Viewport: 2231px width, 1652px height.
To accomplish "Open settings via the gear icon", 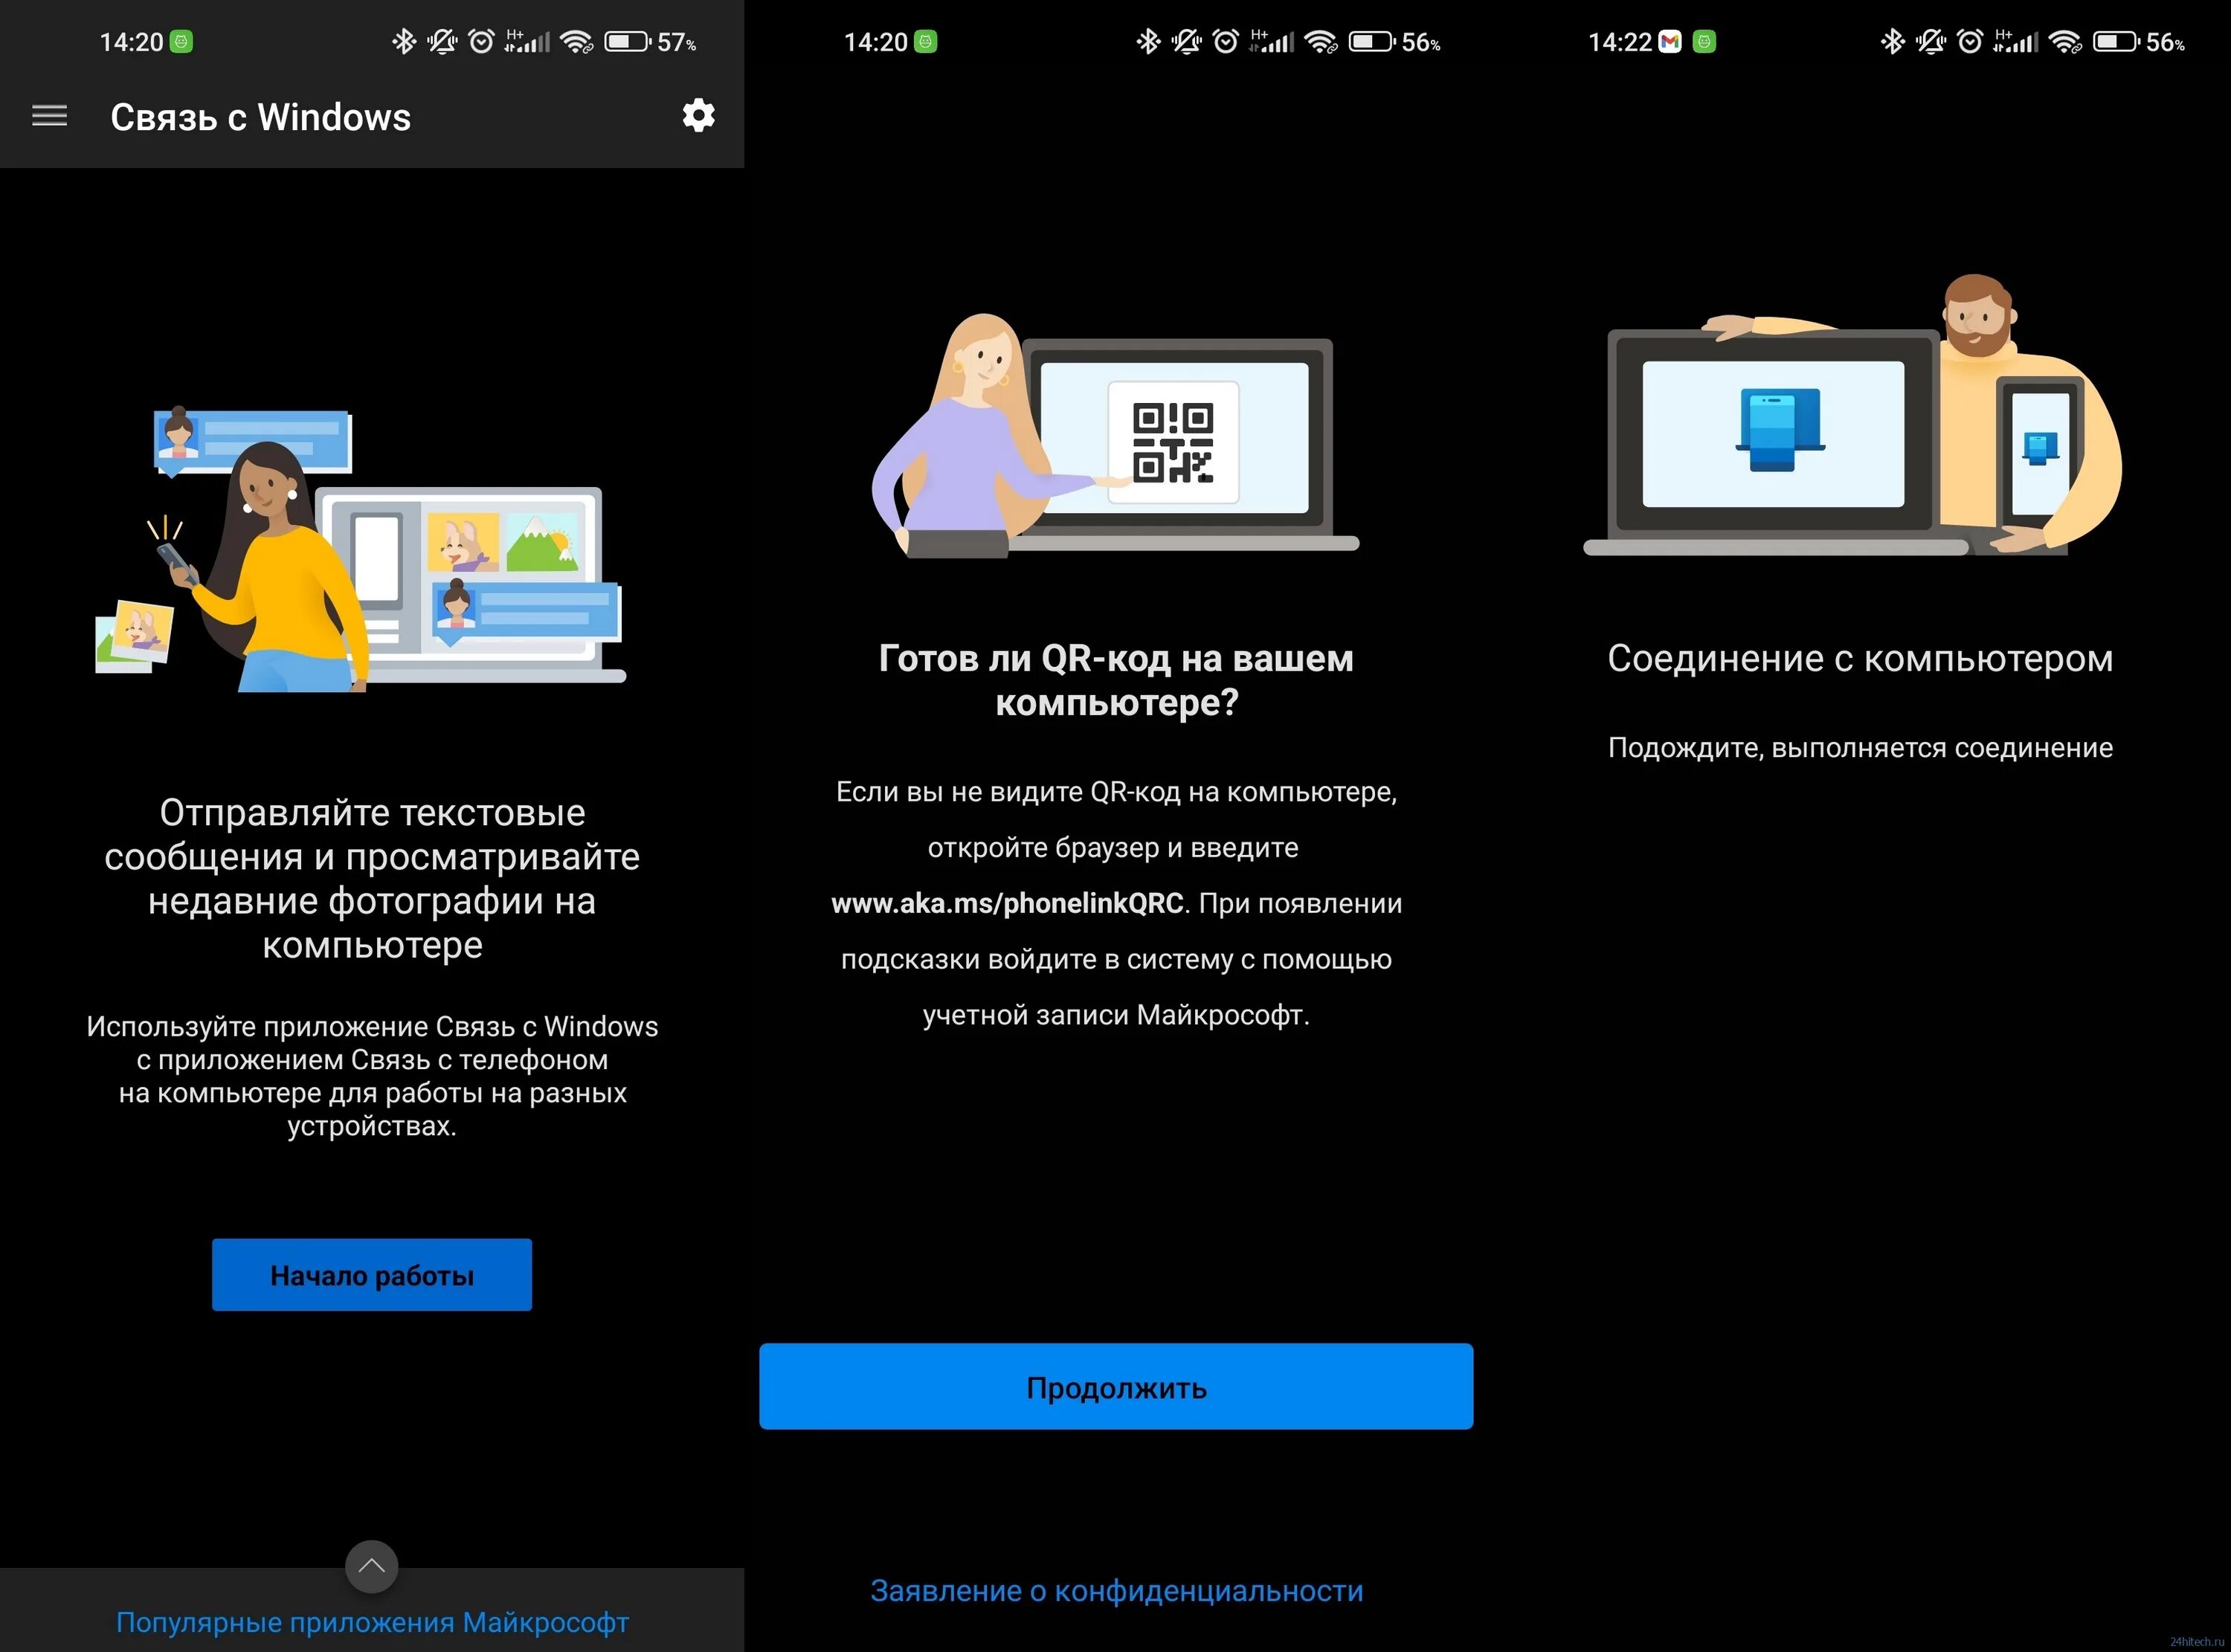I will coord(698,116).
